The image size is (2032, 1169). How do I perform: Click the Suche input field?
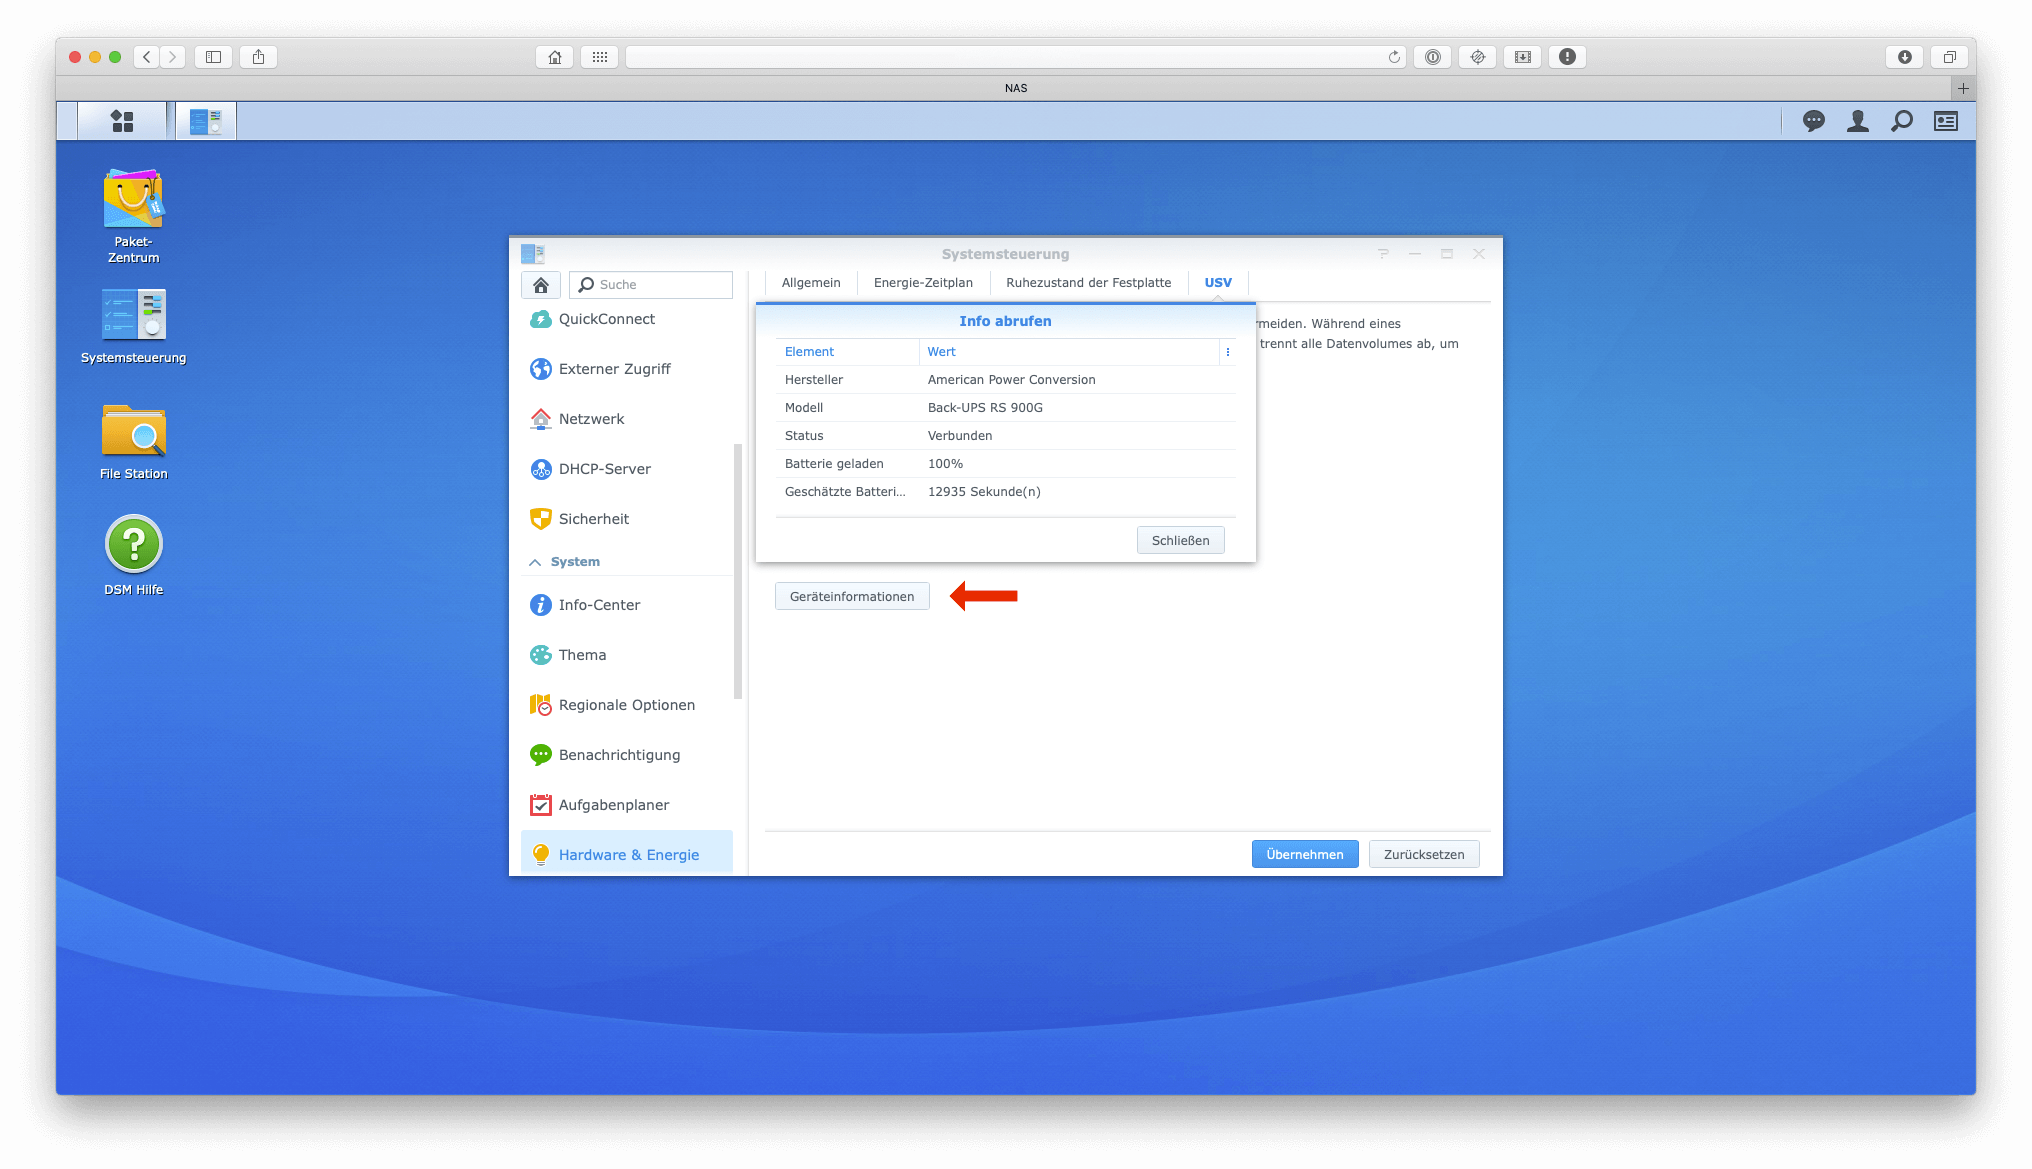(651, 285)
